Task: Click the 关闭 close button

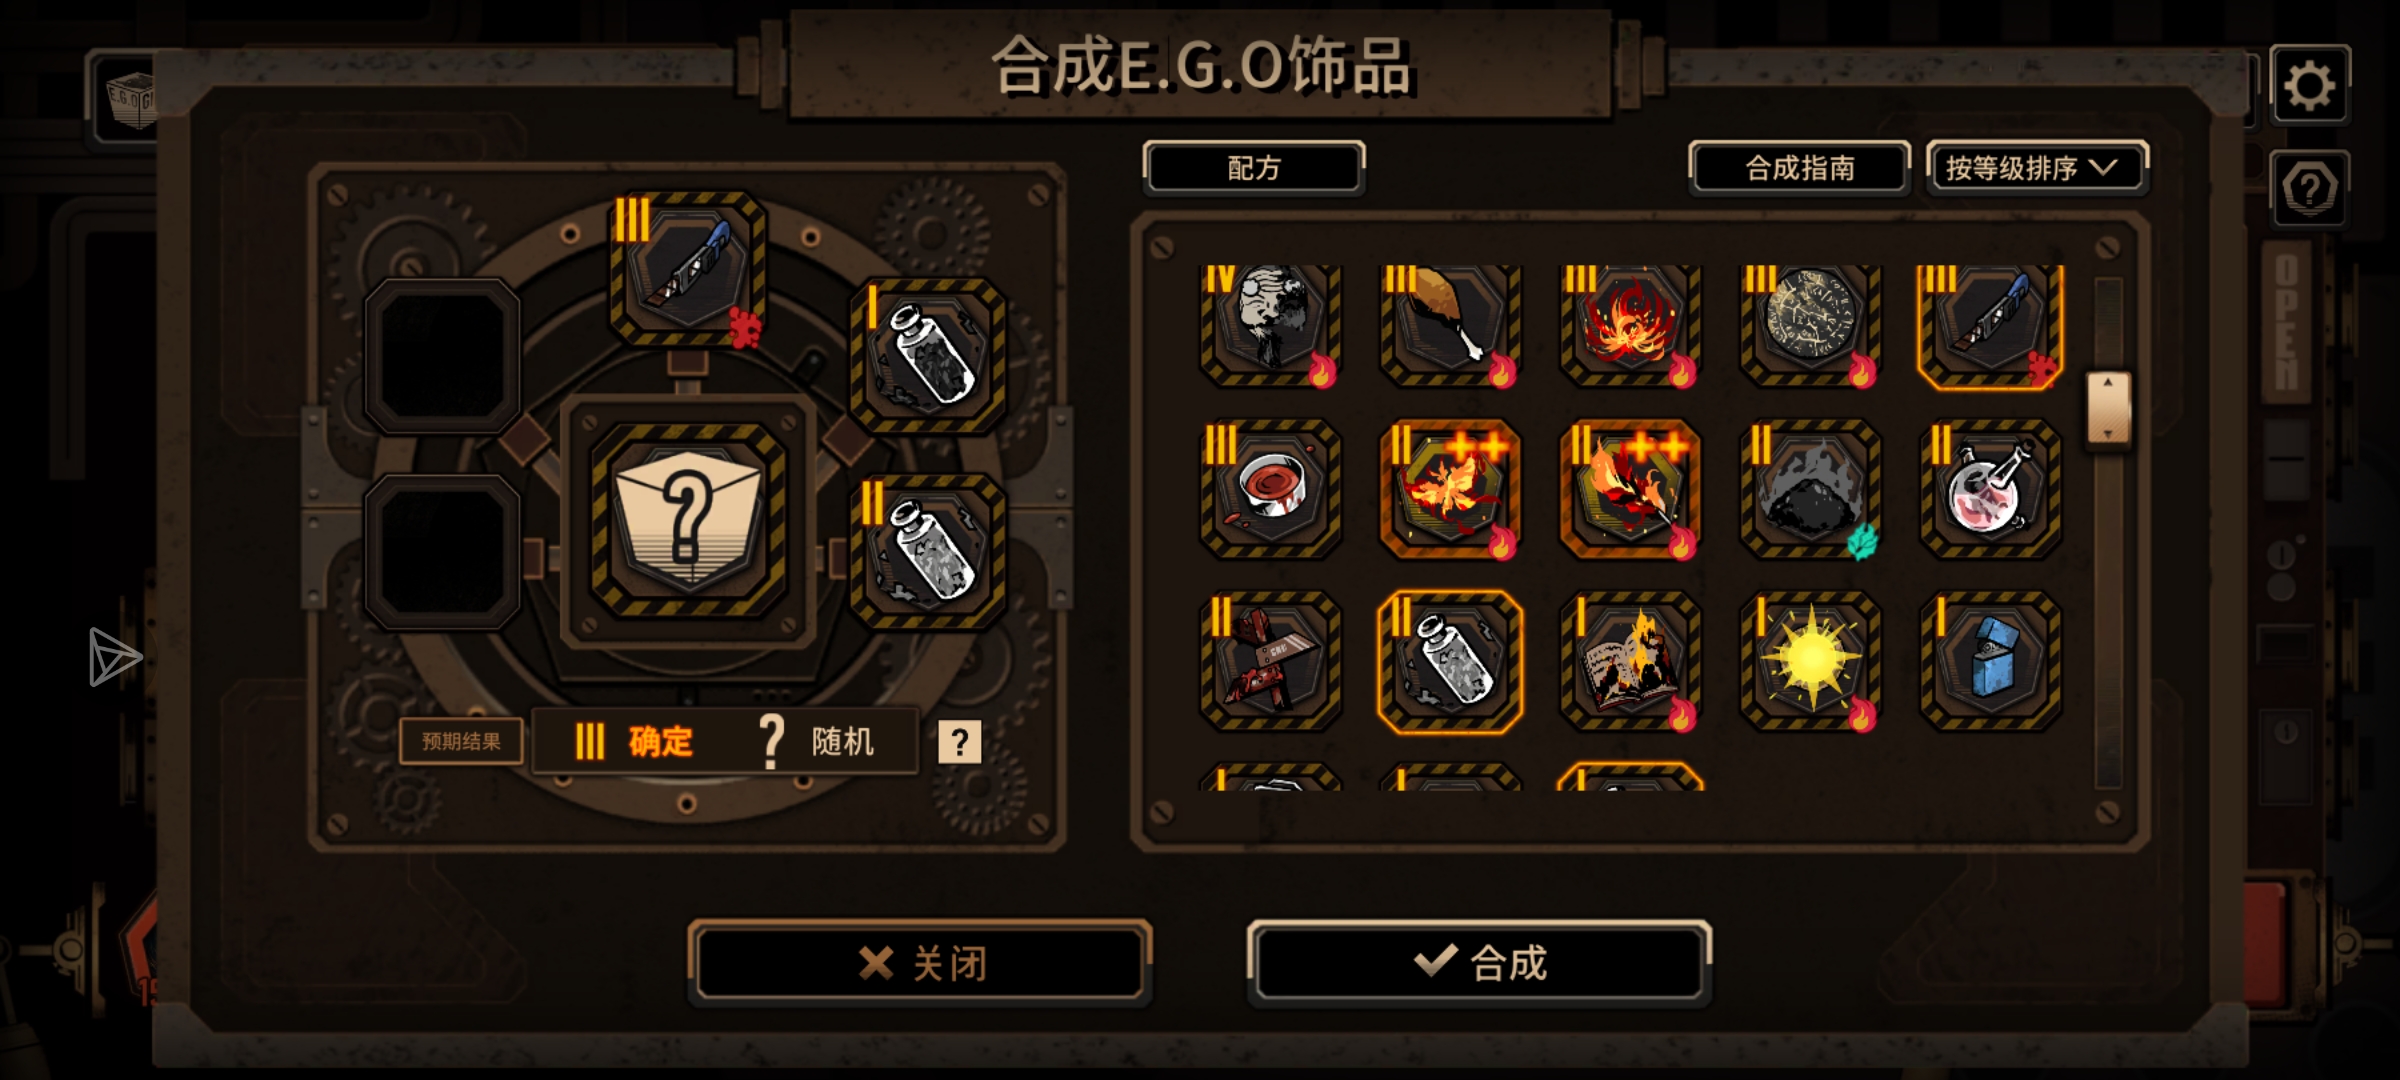Action: coord(920,963)
